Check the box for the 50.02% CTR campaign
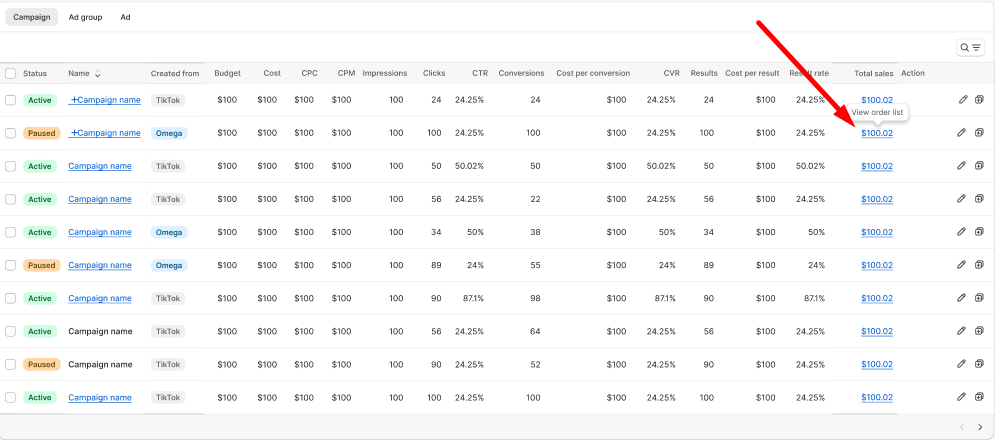 tap(10, 166)
